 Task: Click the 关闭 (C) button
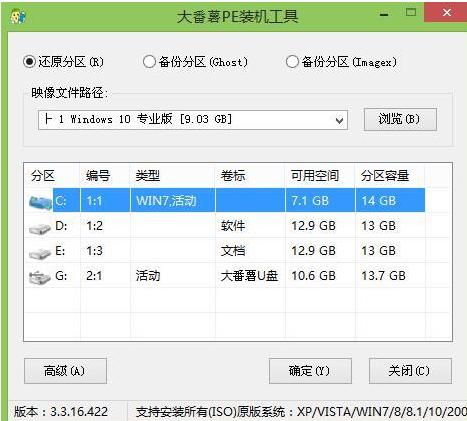410,371
